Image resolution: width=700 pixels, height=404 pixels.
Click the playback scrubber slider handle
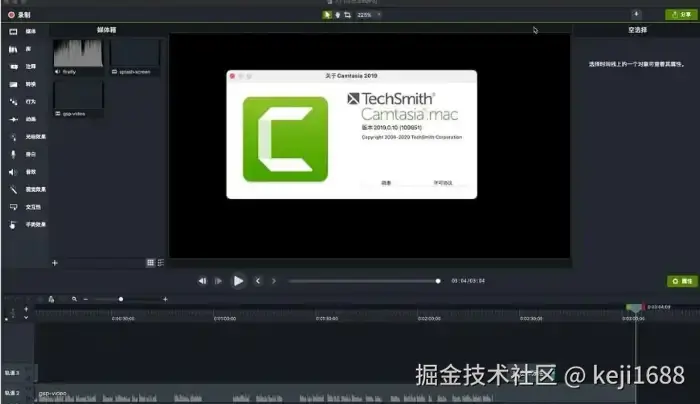438,281
